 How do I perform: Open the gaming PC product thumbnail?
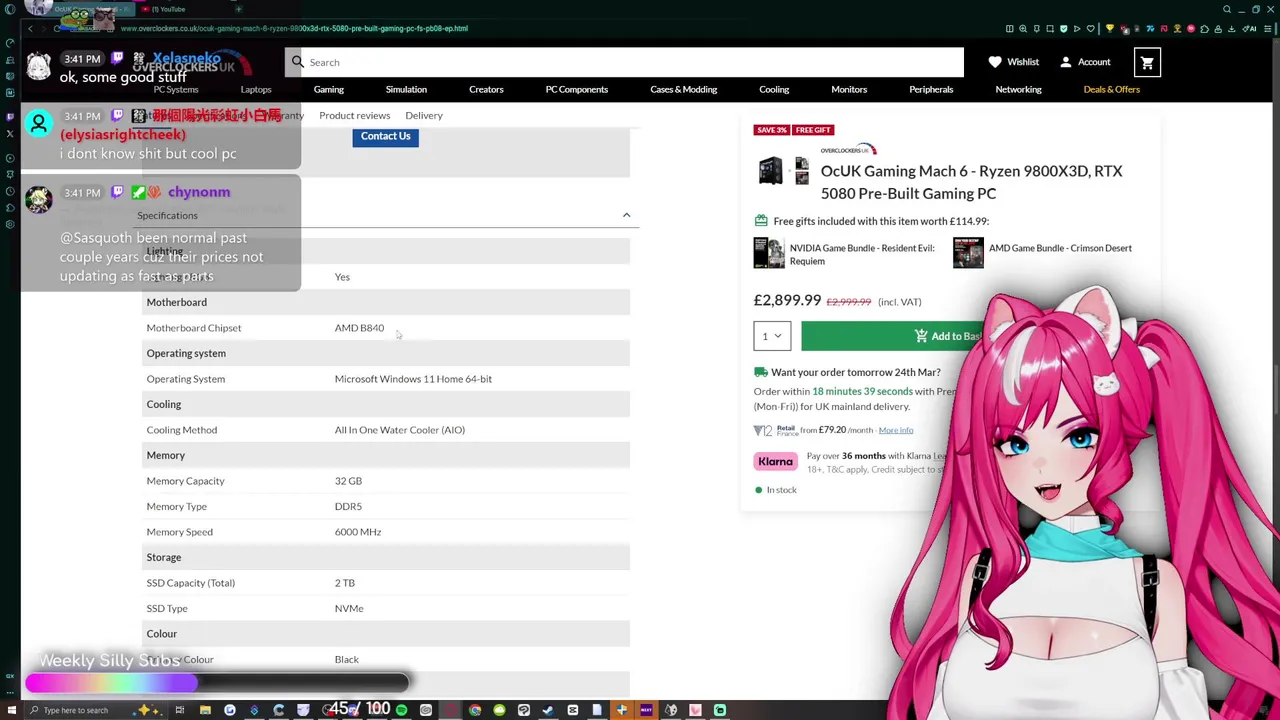coord(770,171)
